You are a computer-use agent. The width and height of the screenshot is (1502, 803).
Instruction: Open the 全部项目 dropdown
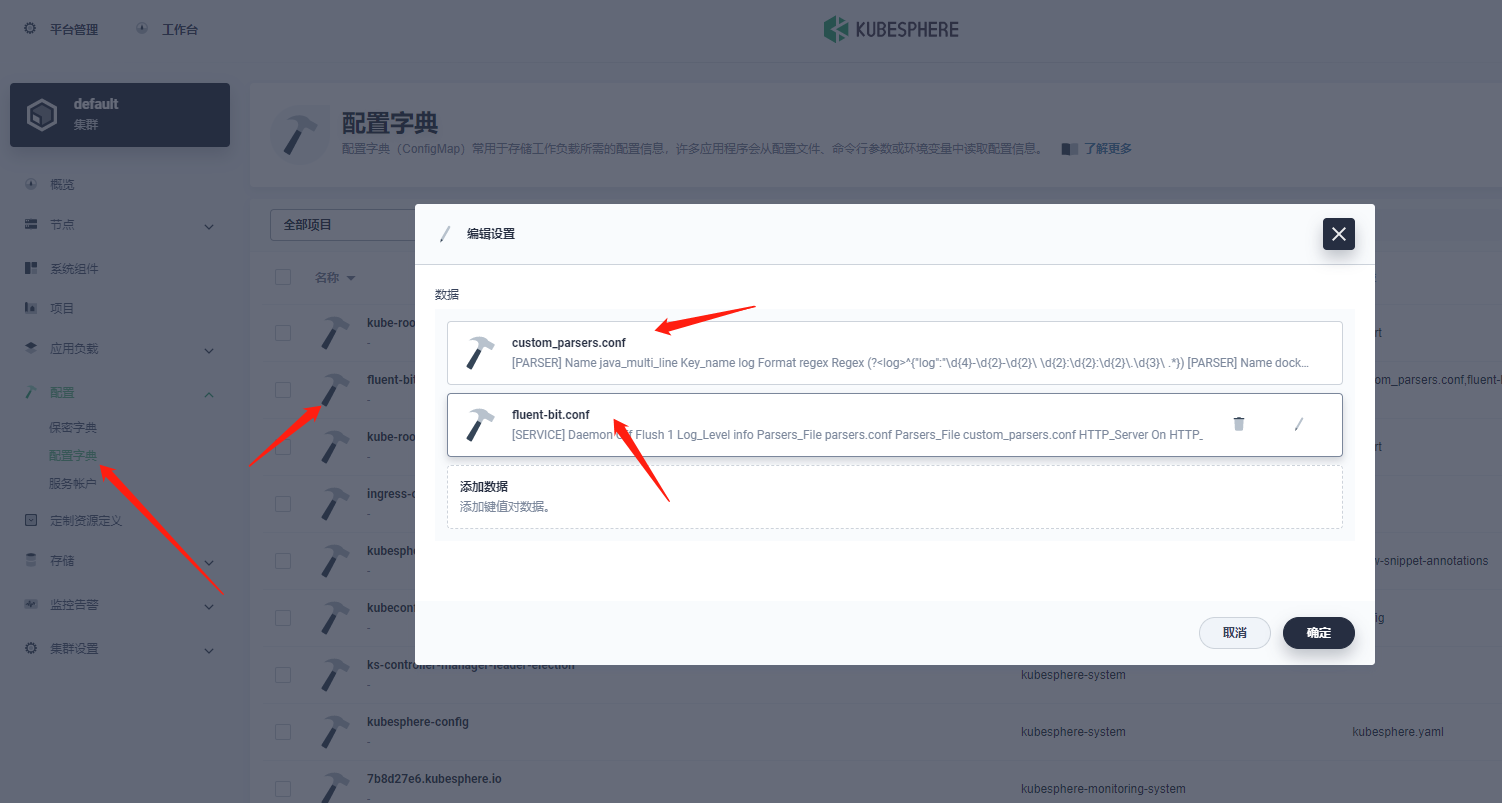tap(343, 225)
